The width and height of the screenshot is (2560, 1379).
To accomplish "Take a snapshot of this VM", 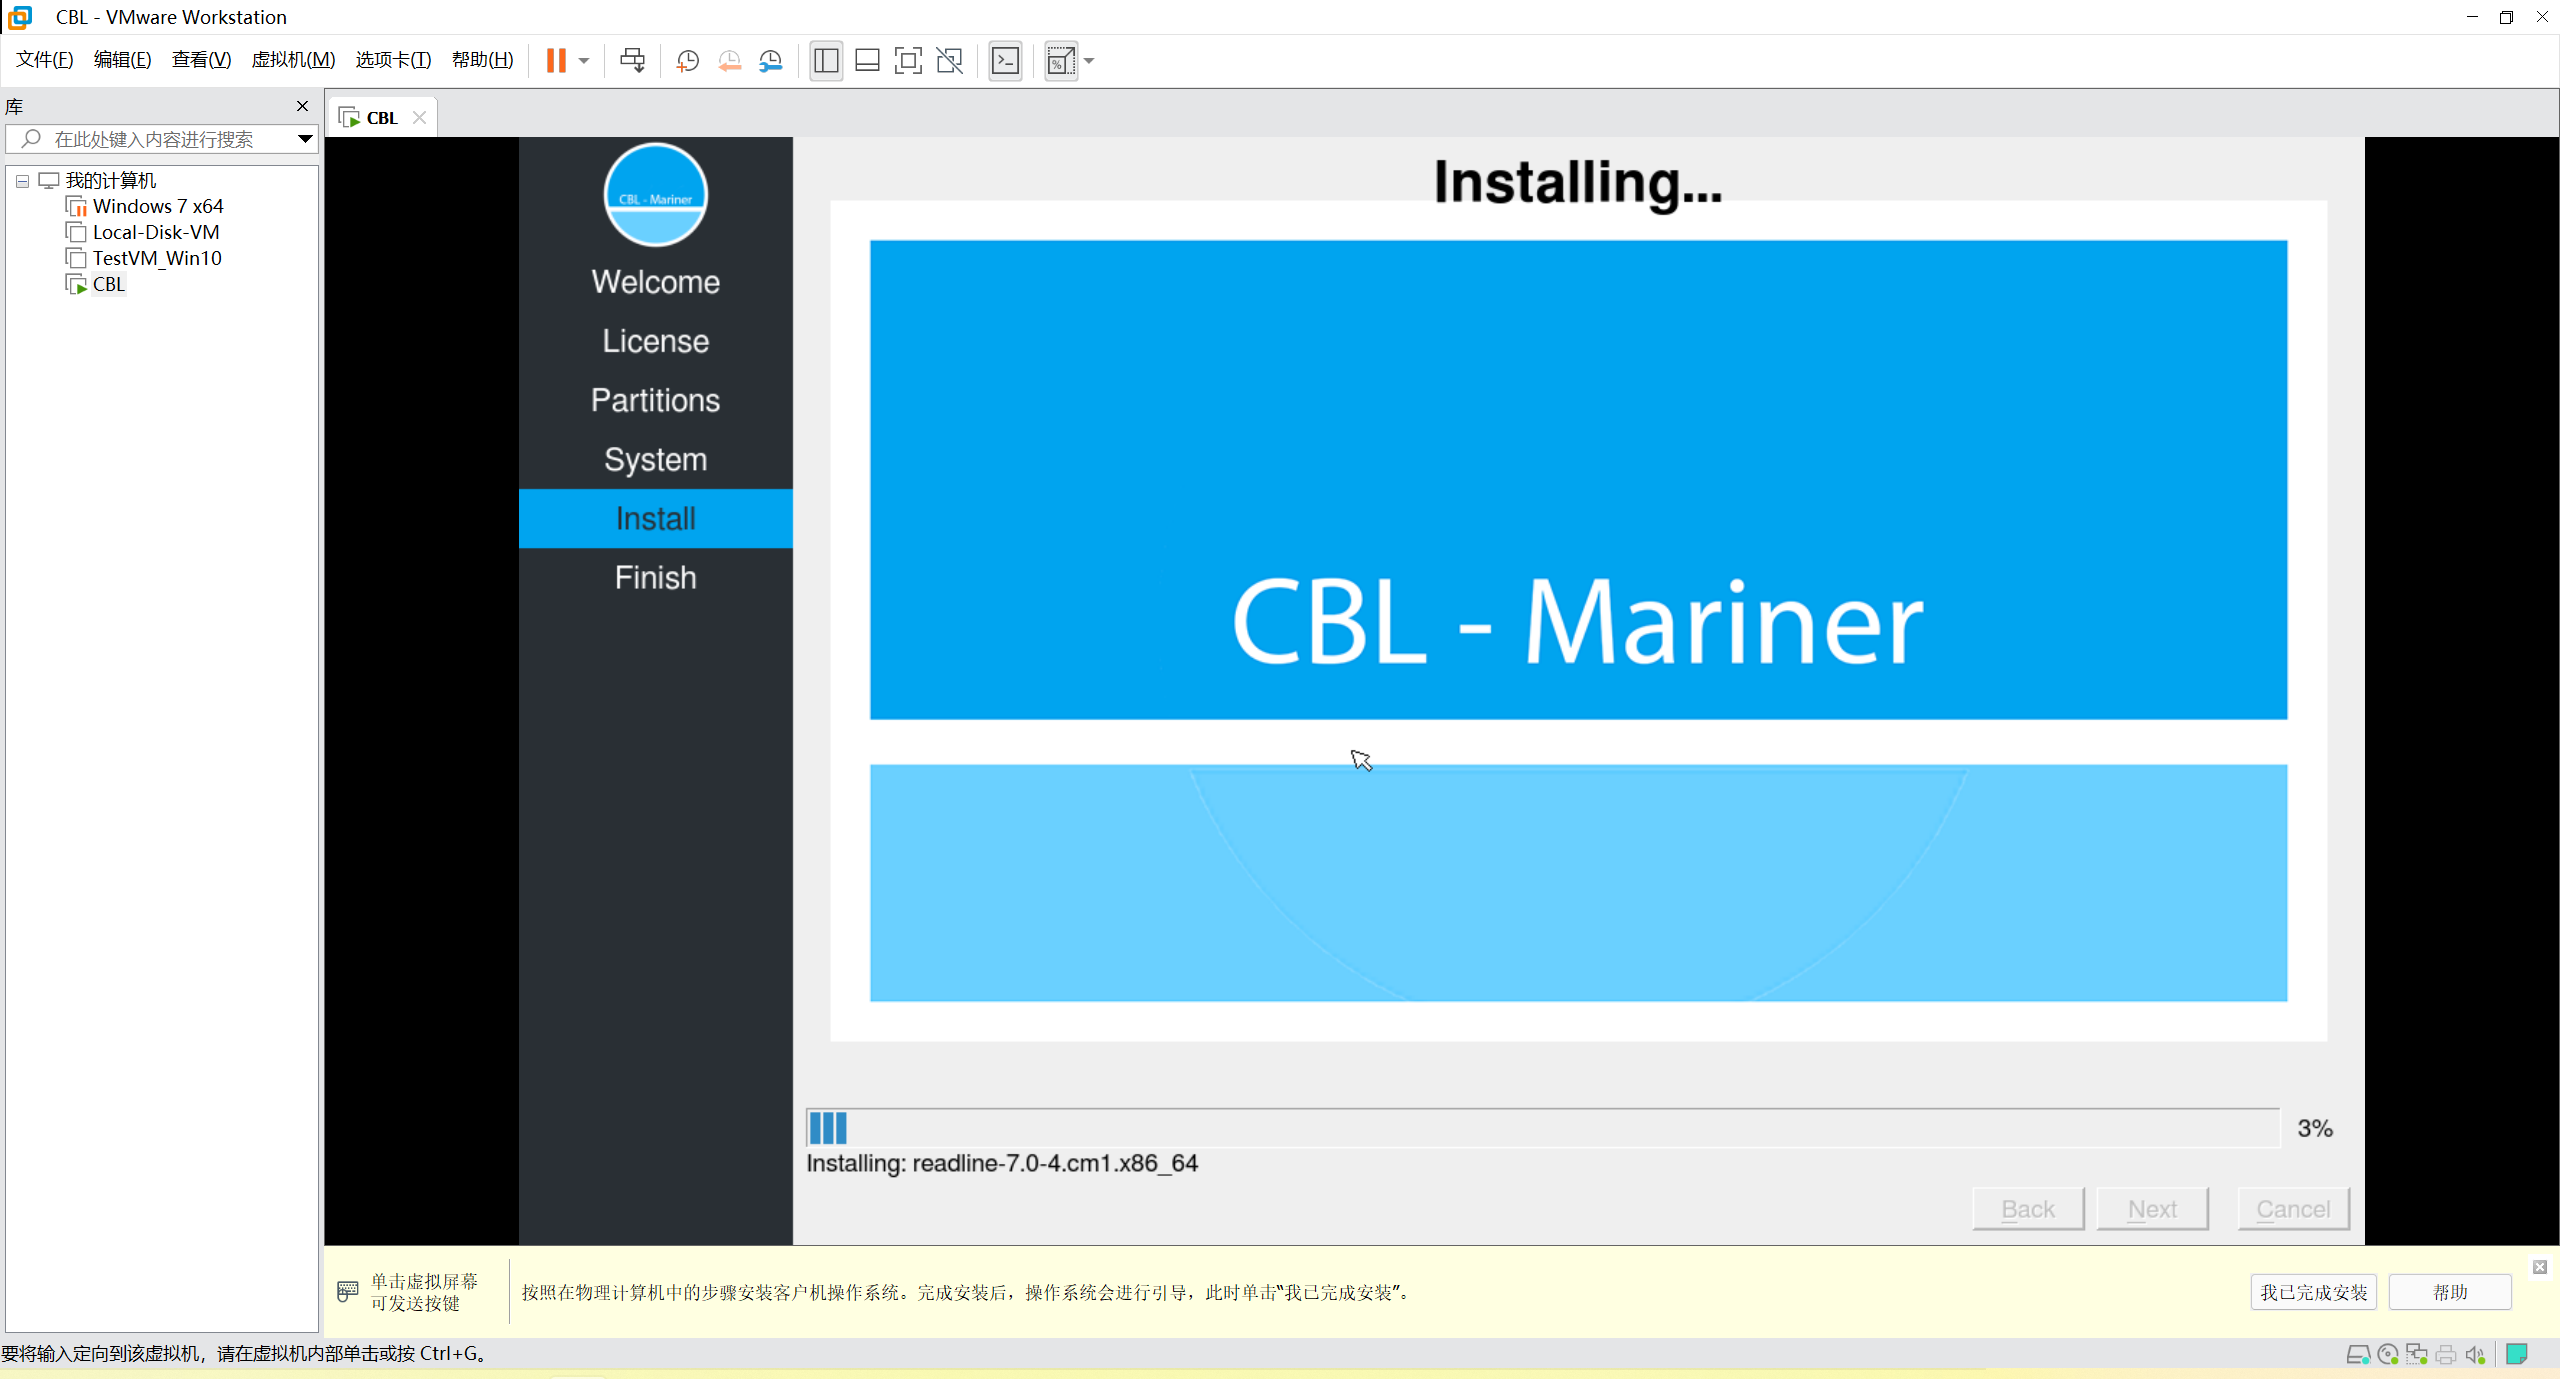I will [x=687, y=61].
